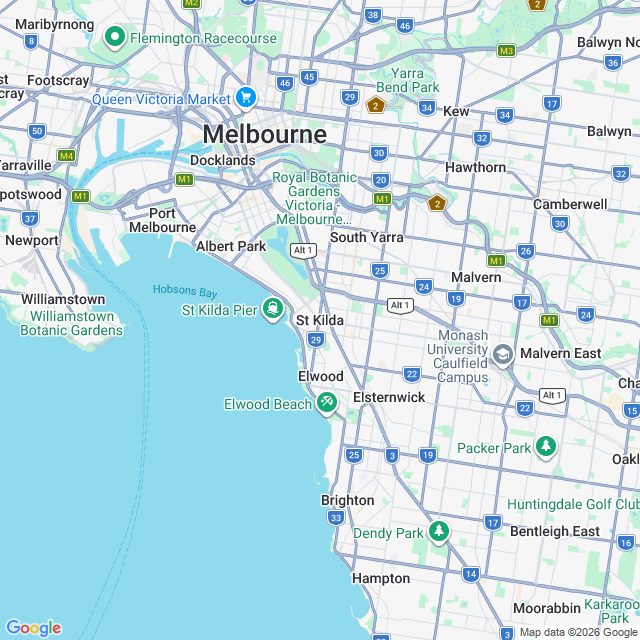
Task: Select the Moorabbin label
Action: pyautogui.click(x=547, y=608)
